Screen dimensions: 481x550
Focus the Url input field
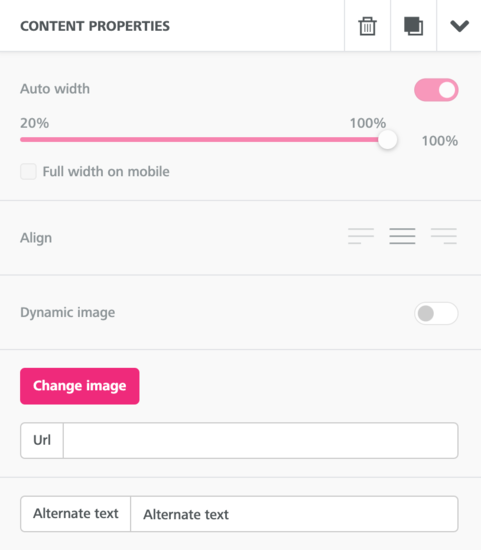click(x=261, y=440)
